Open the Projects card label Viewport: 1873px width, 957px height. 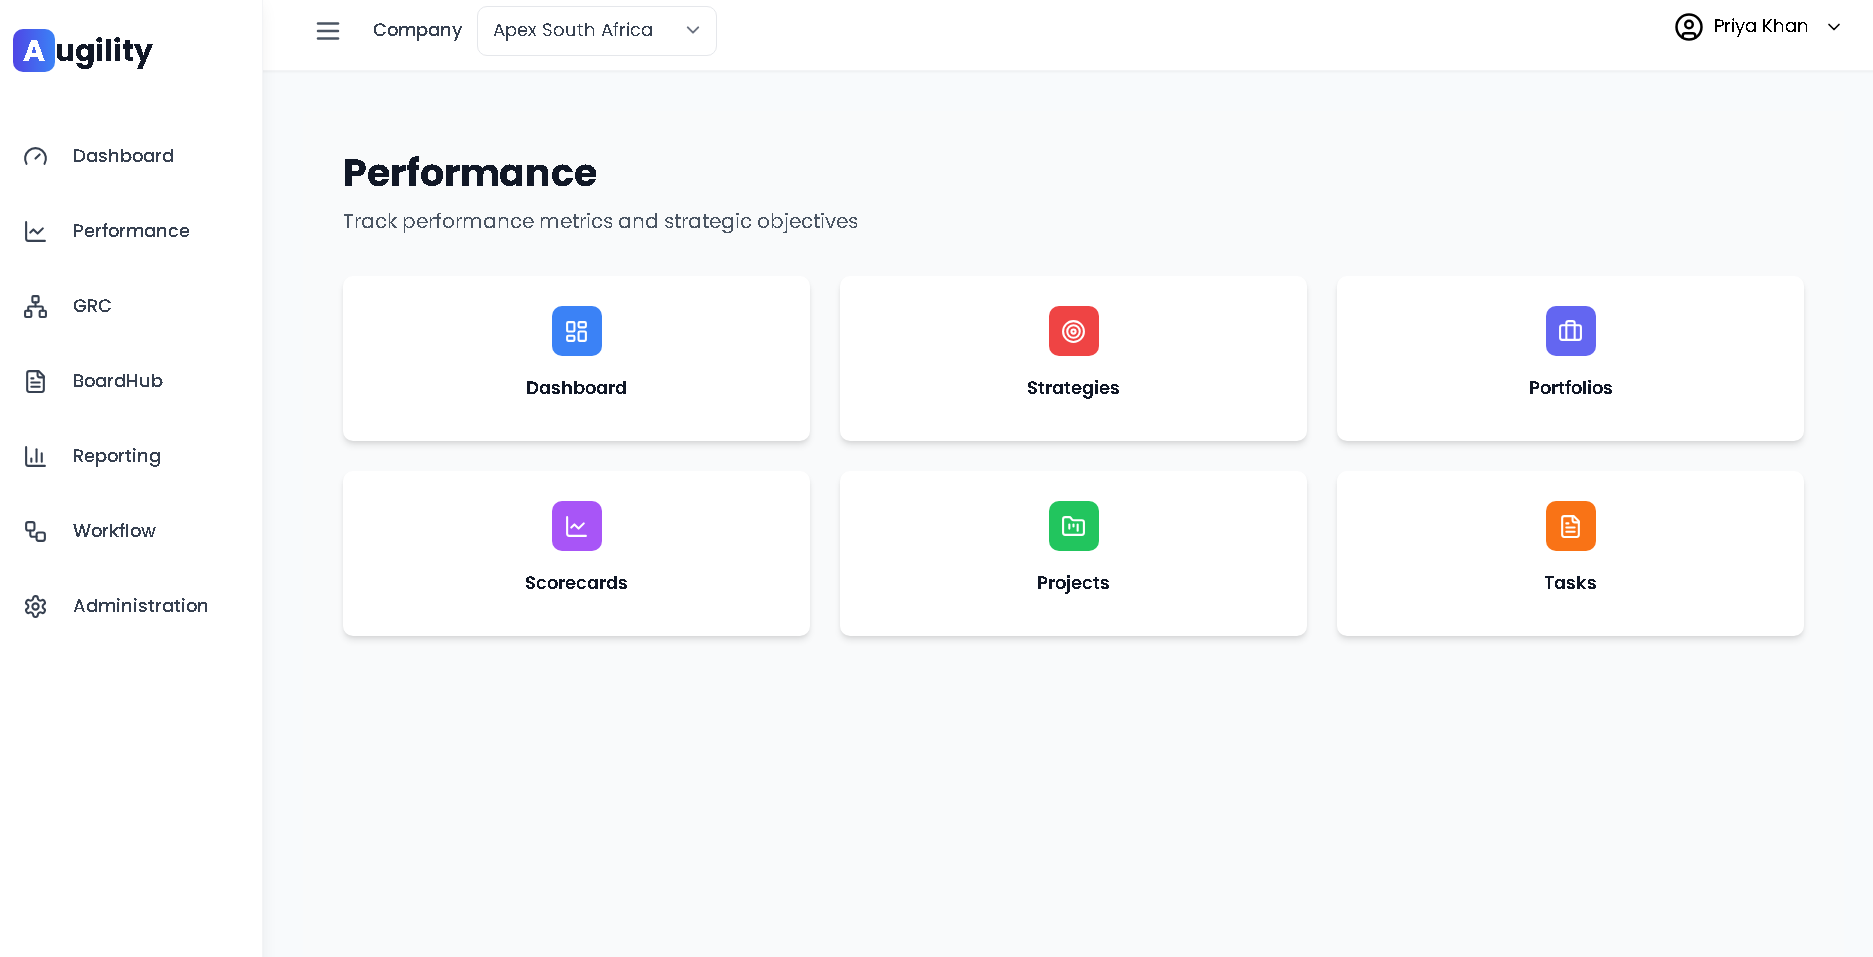[1073, 583]
